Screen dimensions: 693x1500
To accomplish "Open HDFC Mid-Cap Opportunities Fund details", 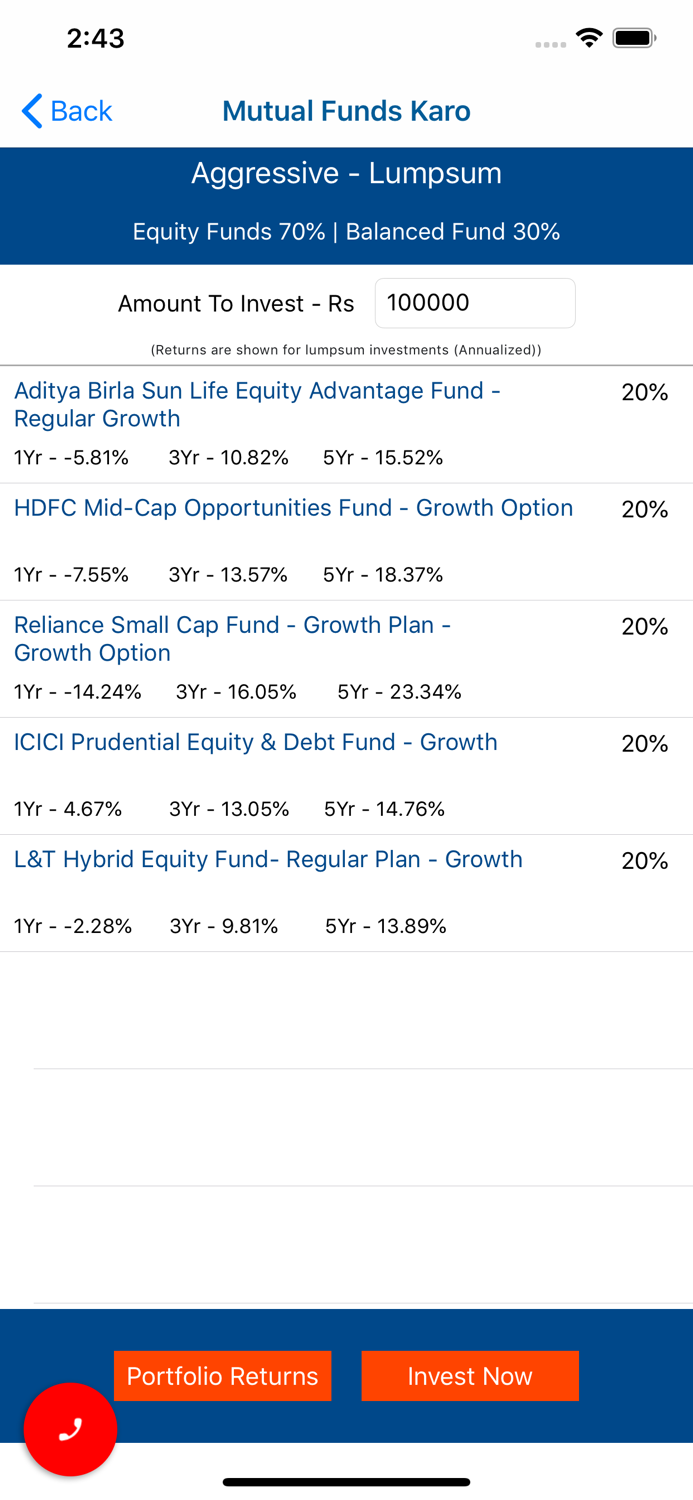I will pos(294,508).
